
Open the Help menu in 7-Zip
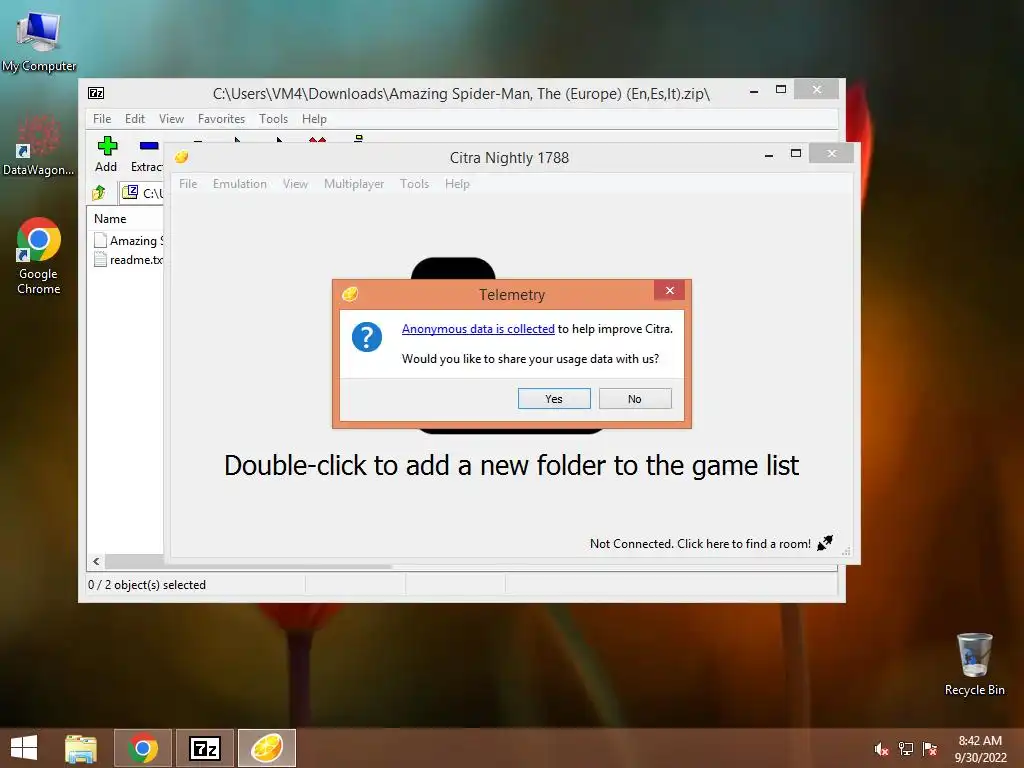pos(314,119)
